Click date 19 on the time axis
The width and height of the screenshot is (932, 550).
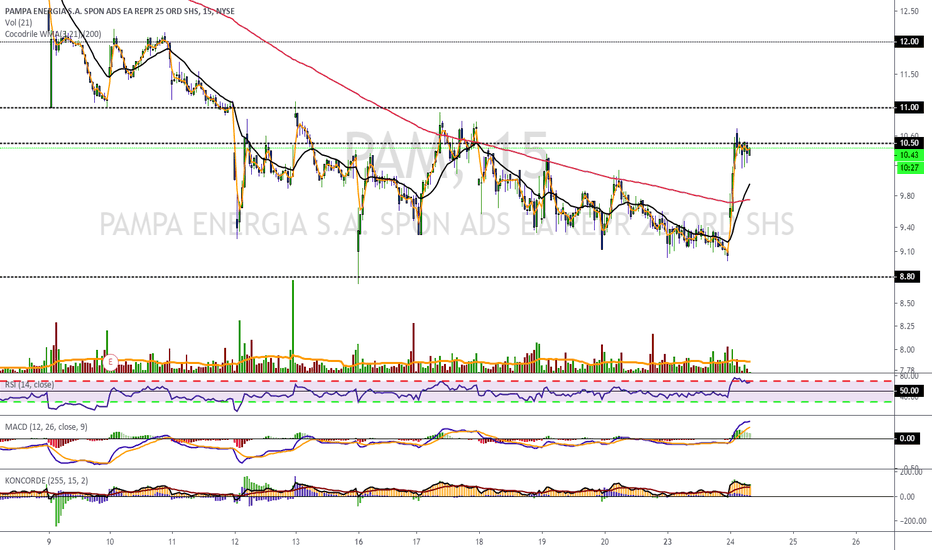(x=542, y=542)
